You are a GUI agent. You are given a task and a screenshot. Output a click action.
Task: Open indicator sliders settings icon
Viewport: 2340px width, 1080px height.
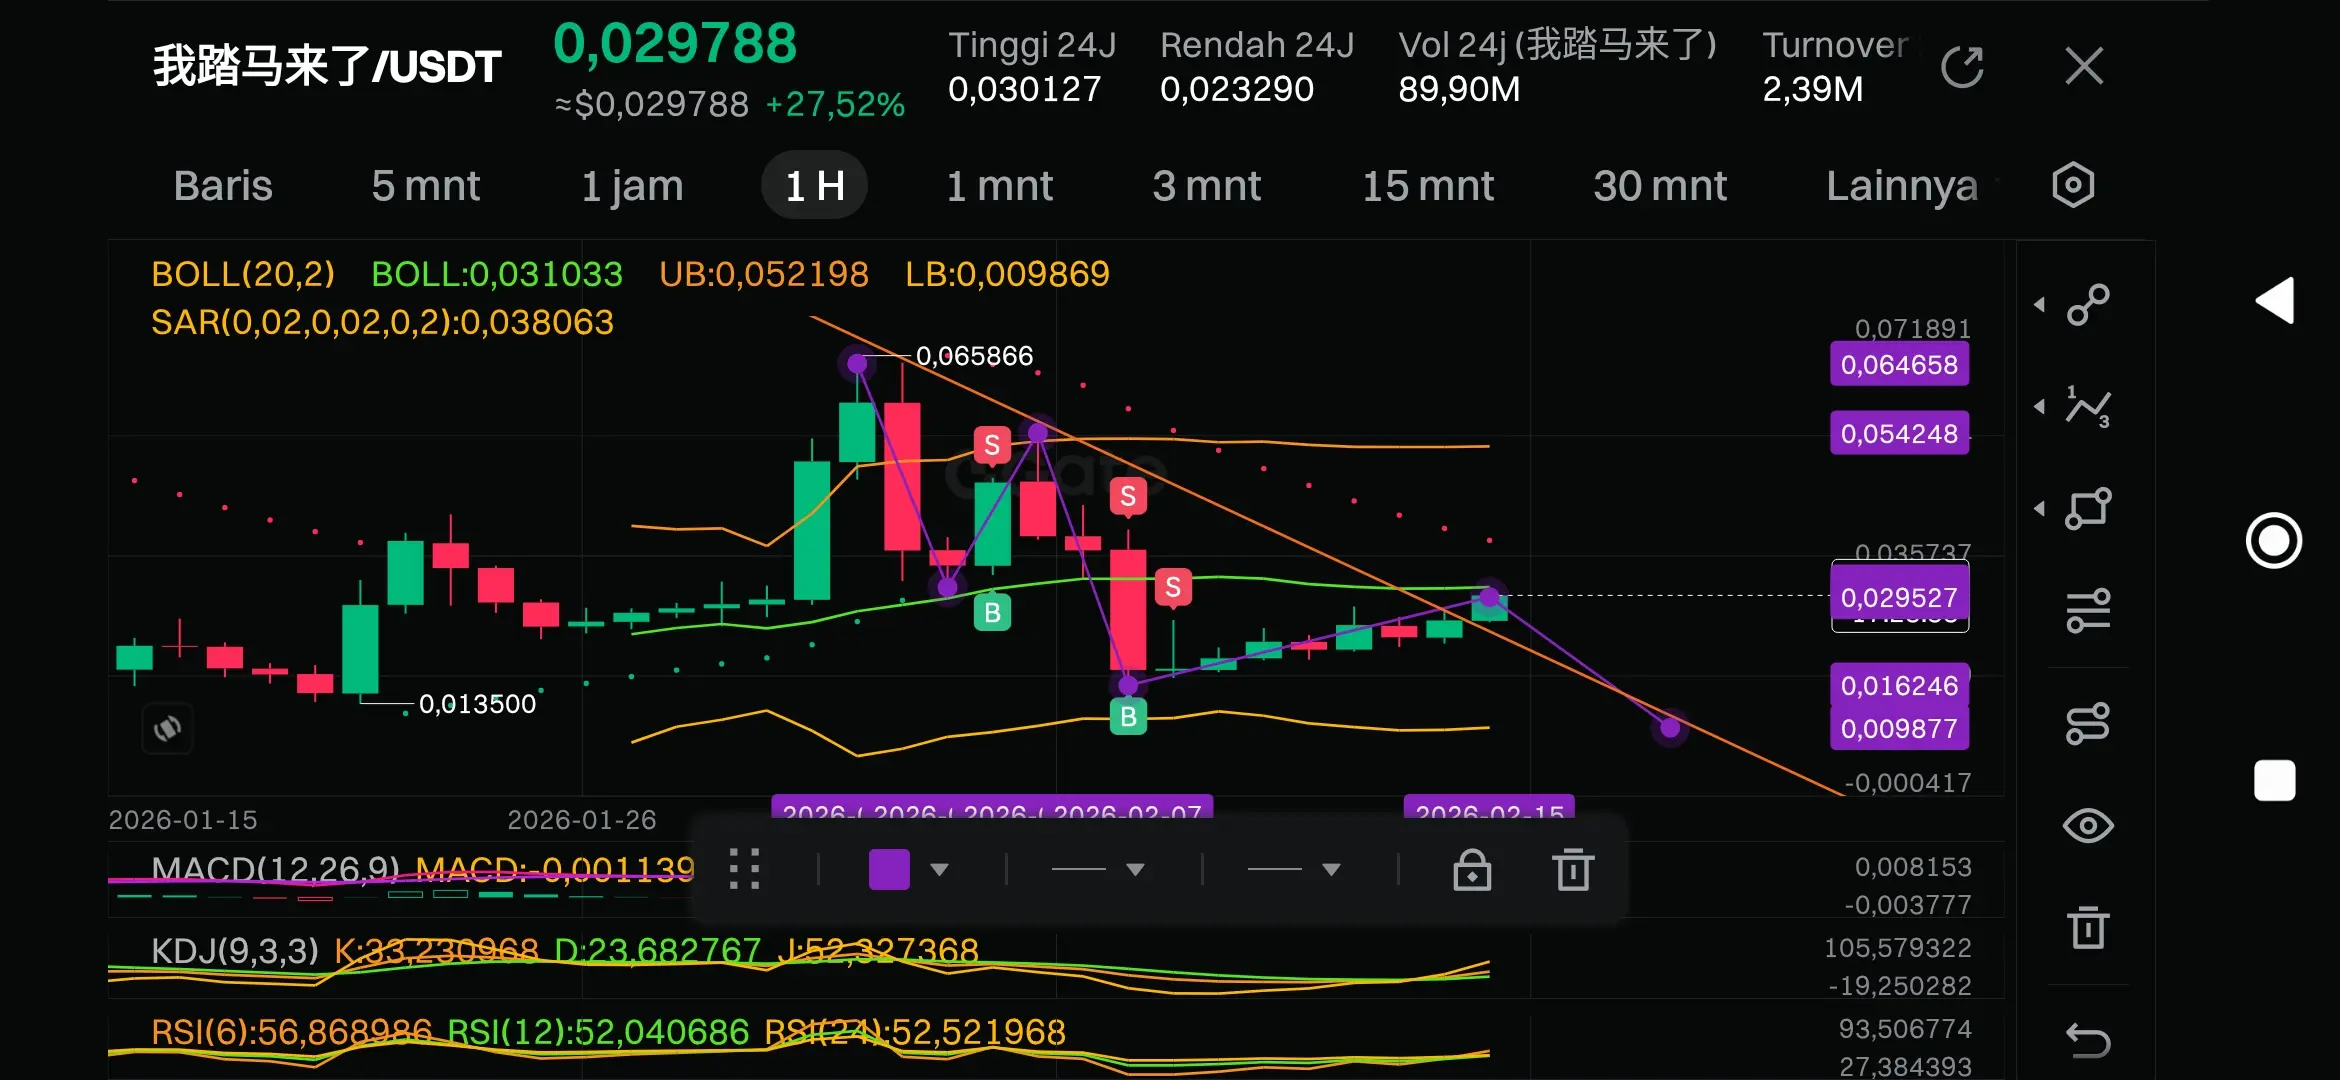point(2087,610)
